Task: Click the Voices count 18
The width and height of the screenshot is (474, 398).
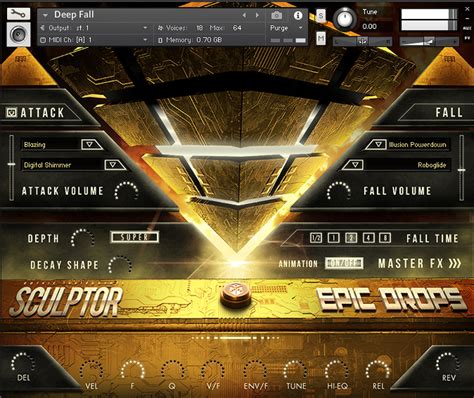Action: [199, 28]
